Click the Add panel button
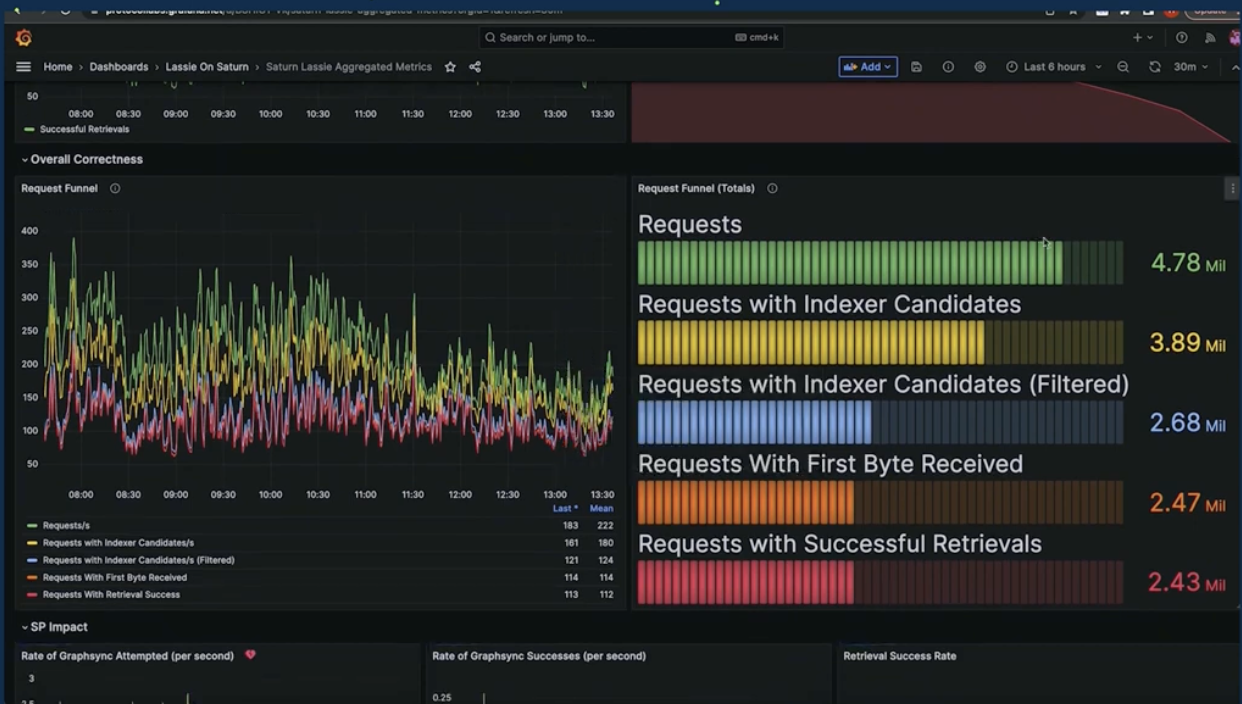This screenshot has width=1242, height=704. point(866,66)
